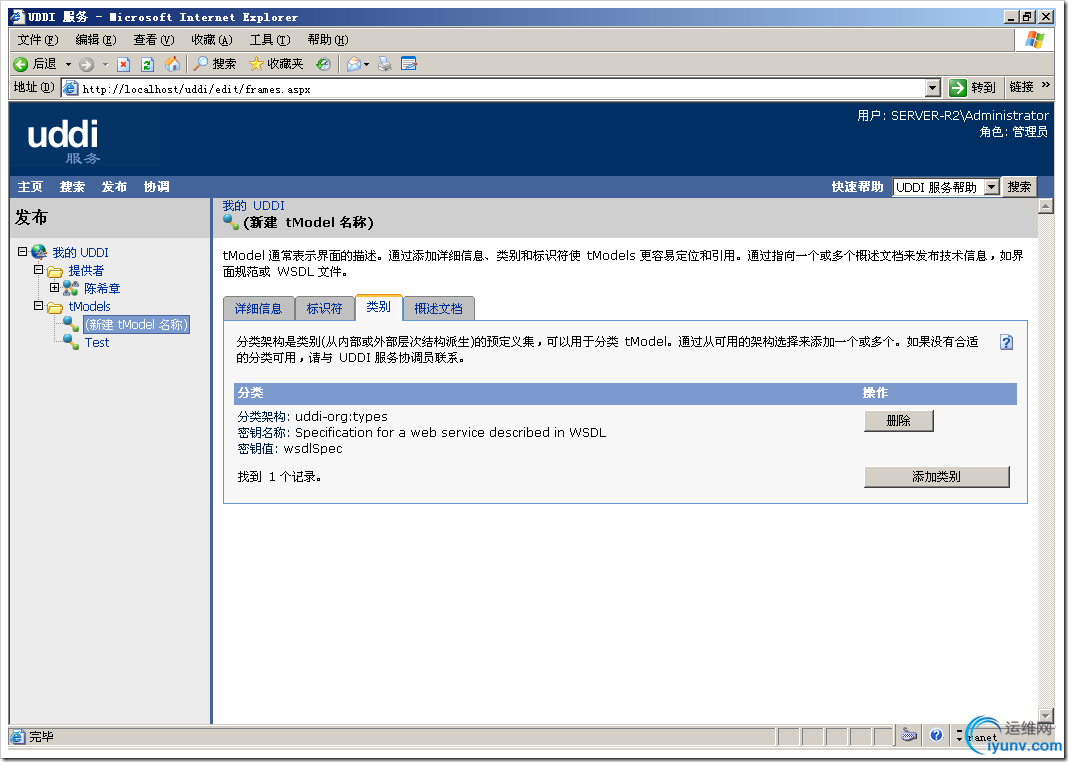1068x762 pixels.
Task: Click the Refresh page icon
Action: (x=147, y=65)
